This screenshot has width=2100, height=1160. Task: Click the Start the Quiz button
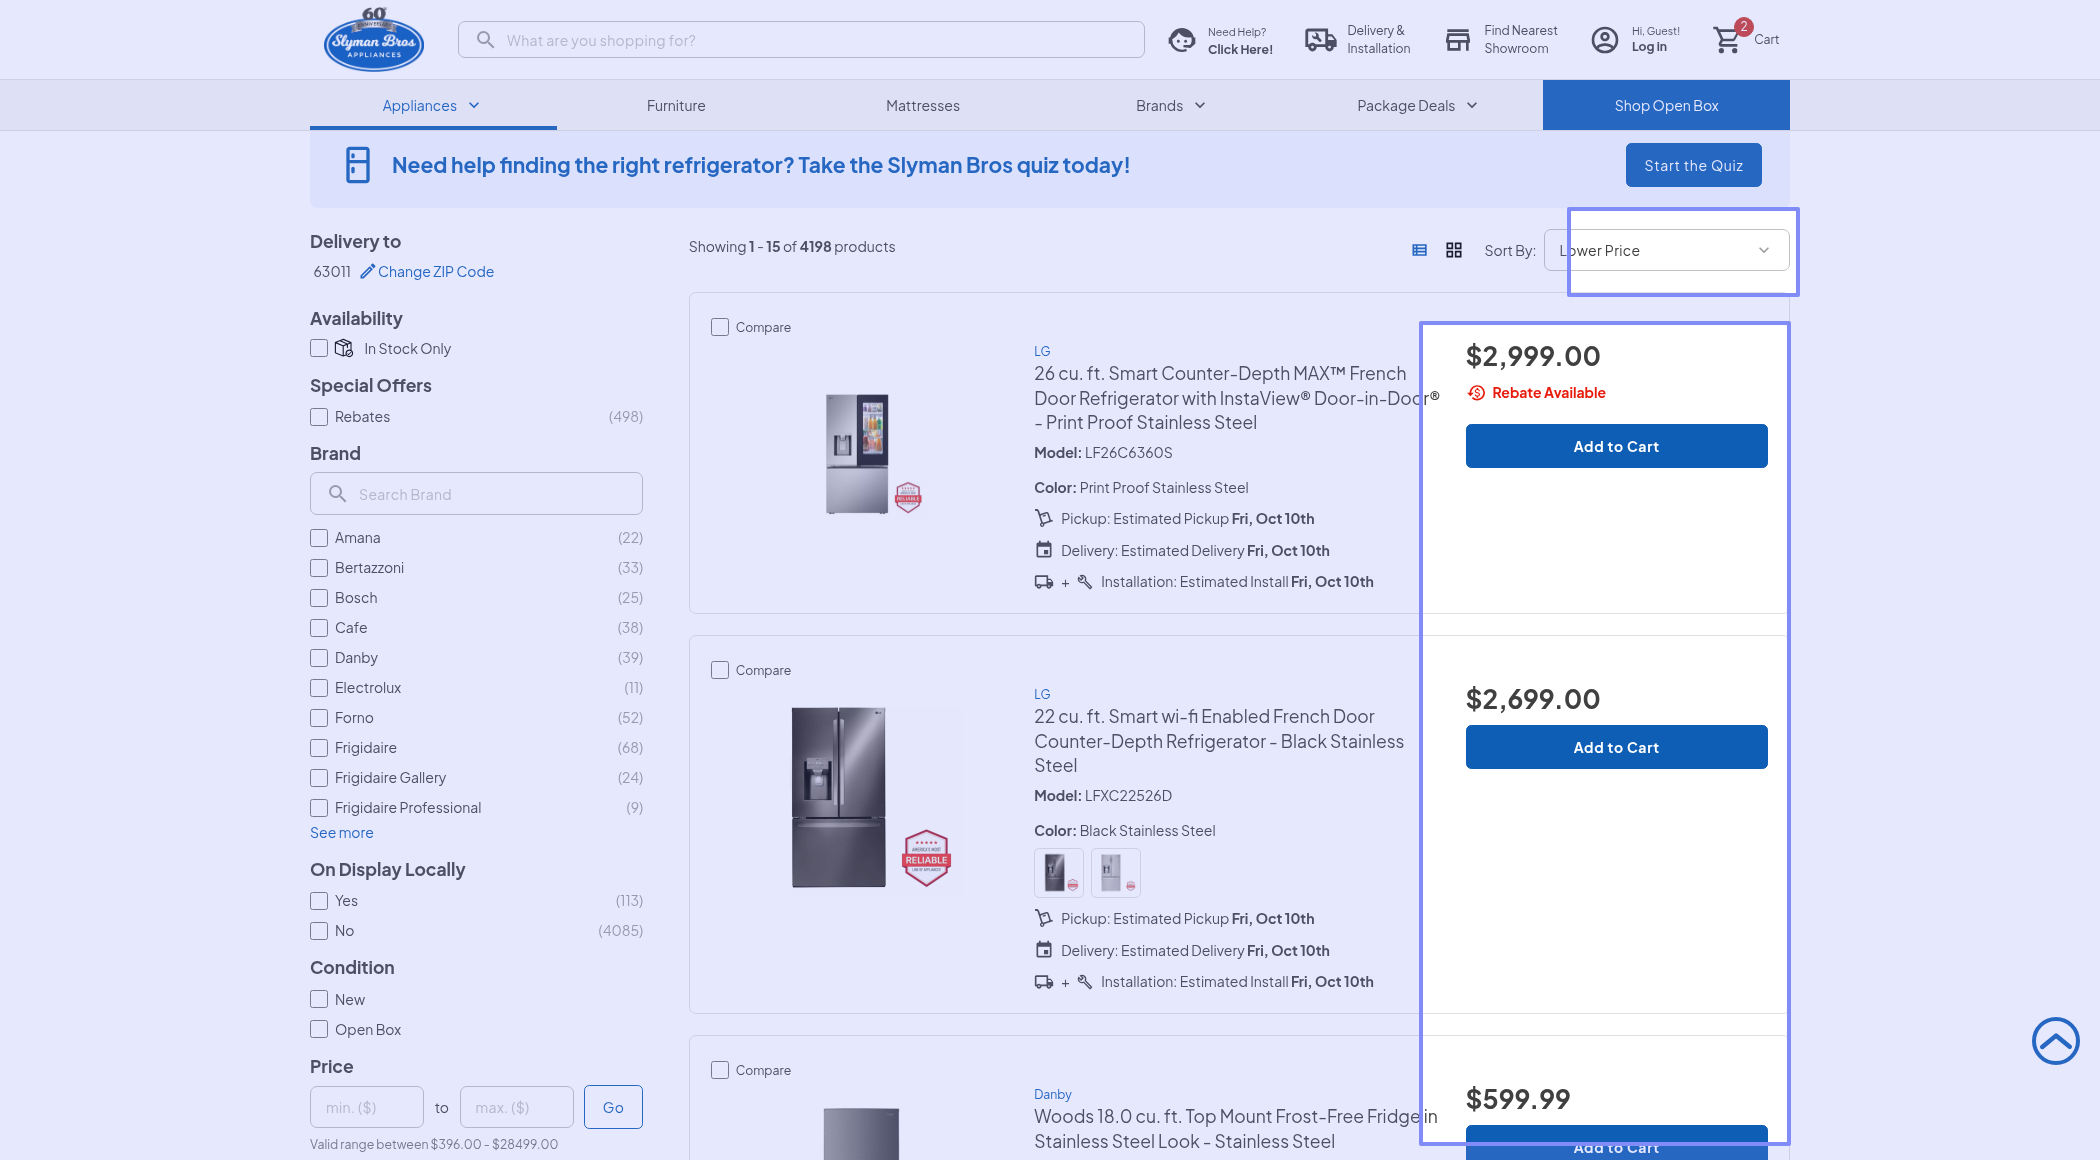point(1693,165)
